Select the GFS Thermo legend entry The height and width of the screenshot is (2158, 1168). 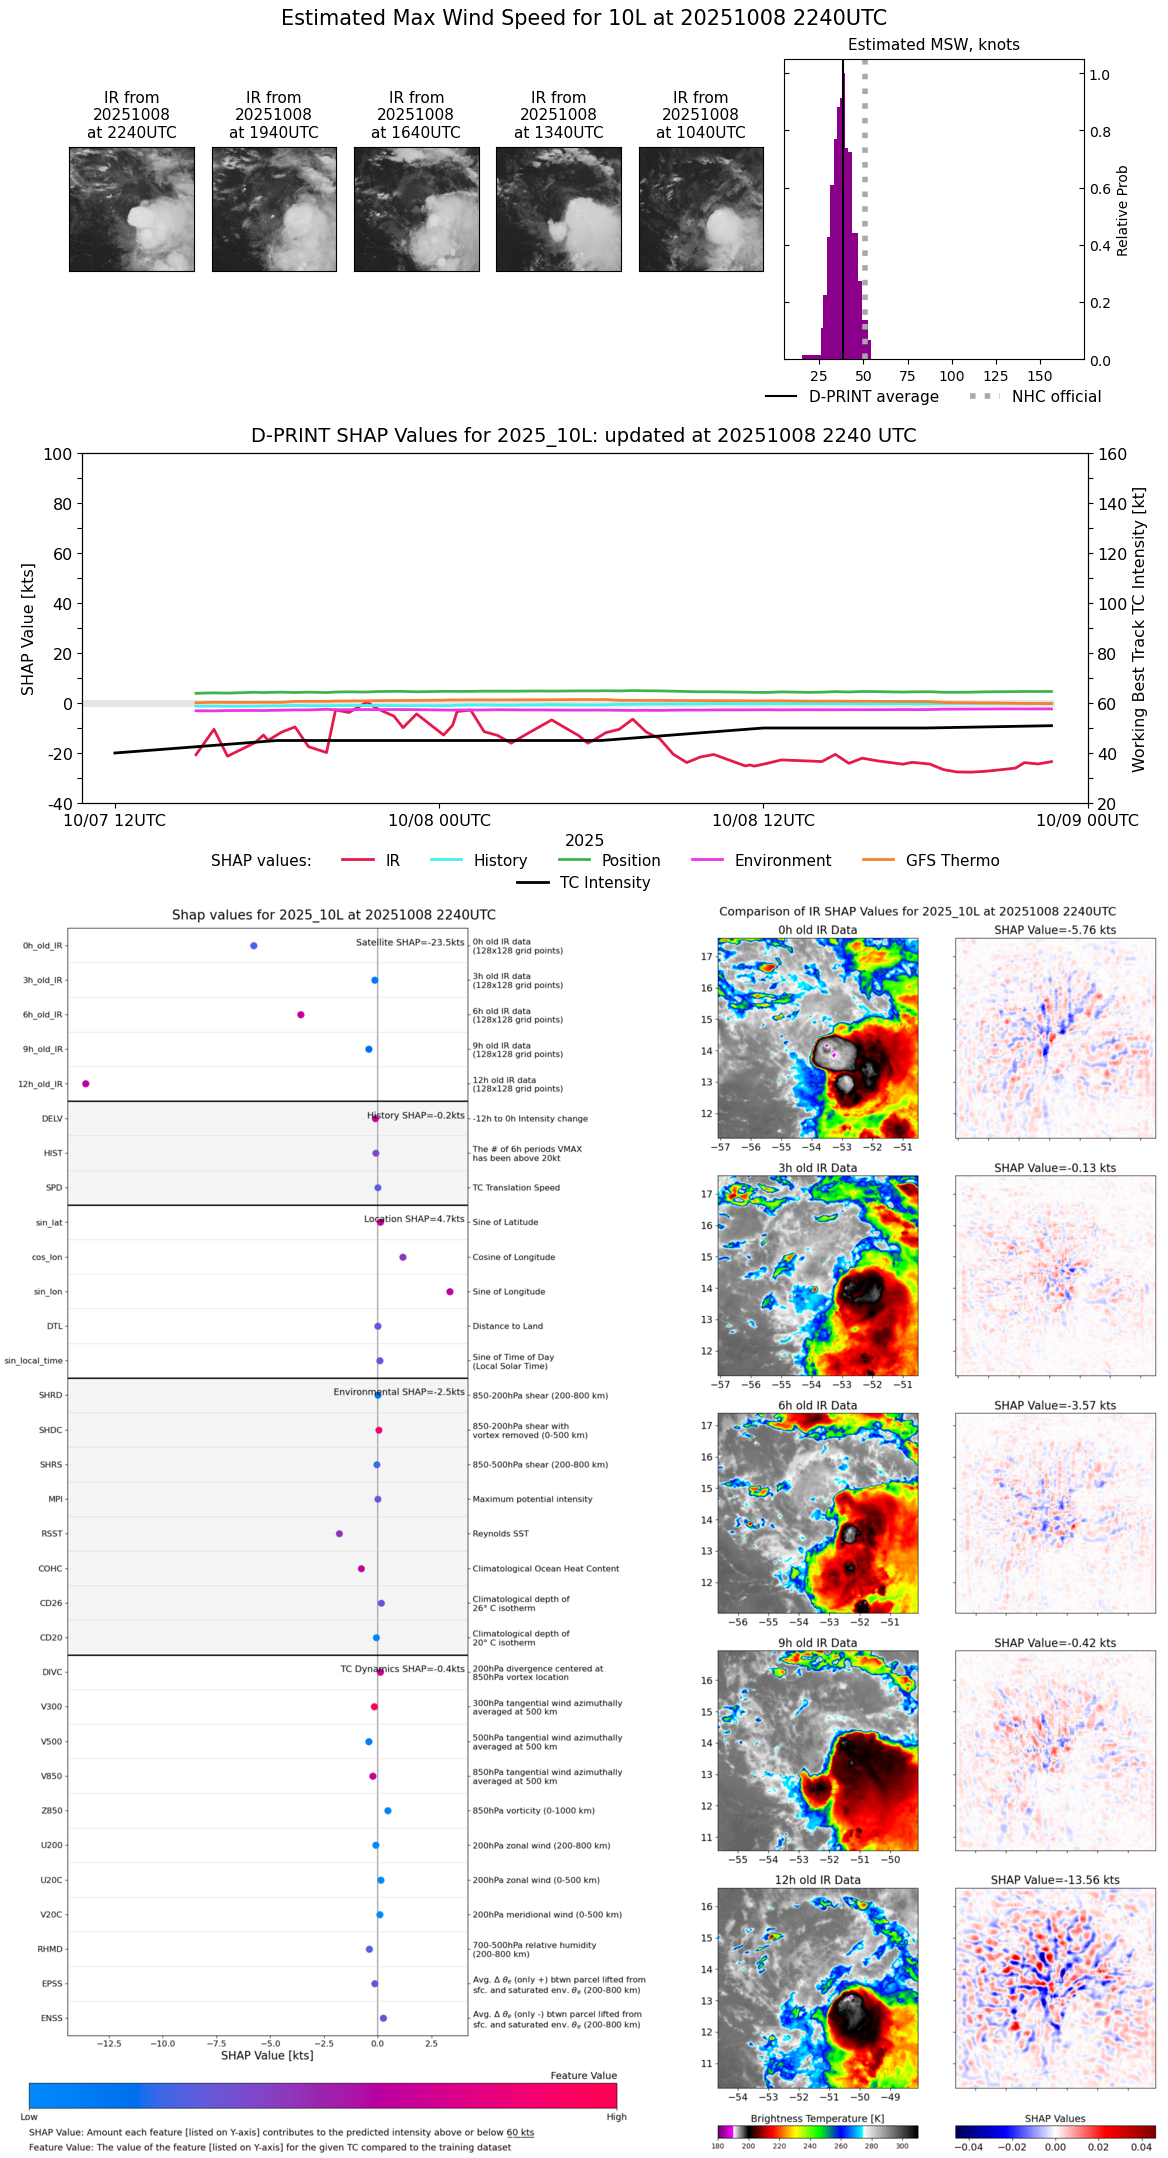point(951,860)
